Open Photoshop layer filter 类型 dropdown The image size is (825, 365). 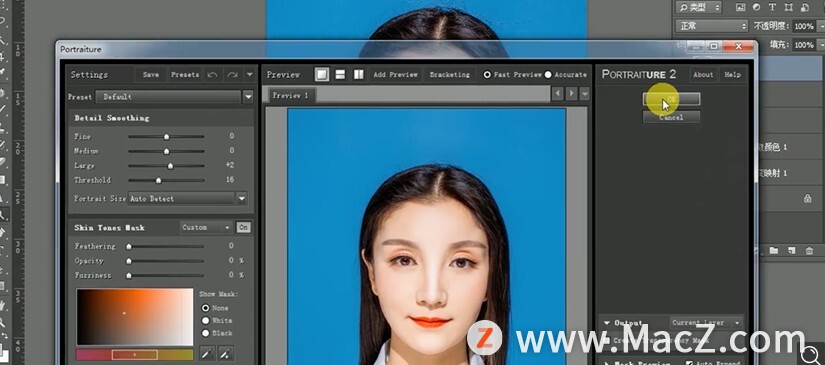tap(699, 7)
